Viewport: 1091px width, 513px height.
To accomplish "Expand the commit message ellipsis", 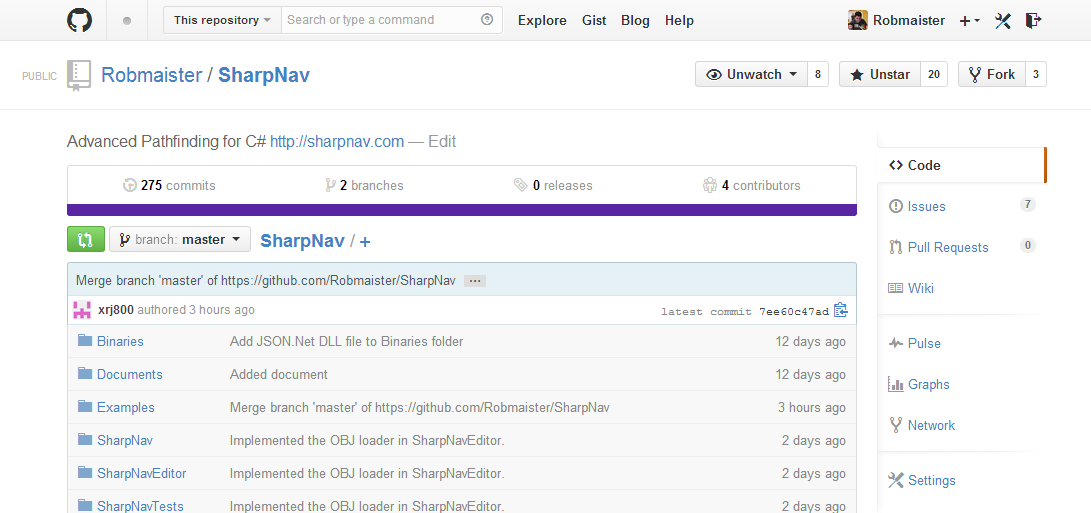I will click(475, 281).
